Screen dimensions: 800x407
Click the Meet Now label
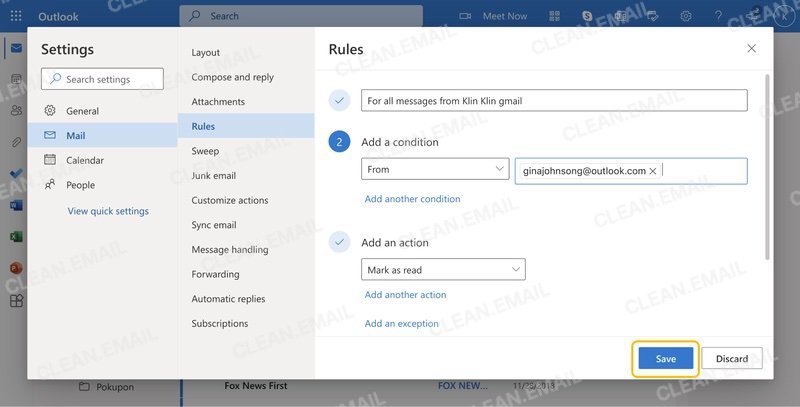pyautogui.click(x=505, y=16)
